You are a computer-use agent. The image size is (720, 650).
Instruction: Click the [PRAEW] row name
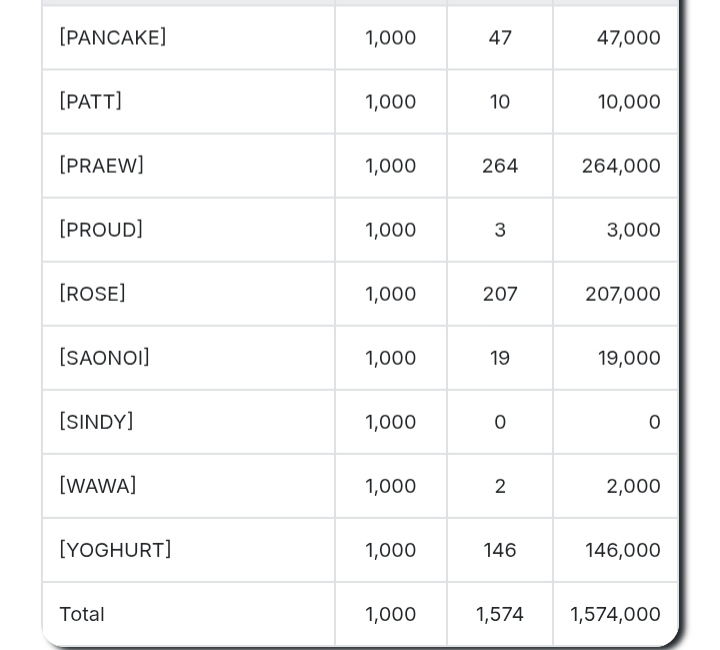[x=102, y=166]
